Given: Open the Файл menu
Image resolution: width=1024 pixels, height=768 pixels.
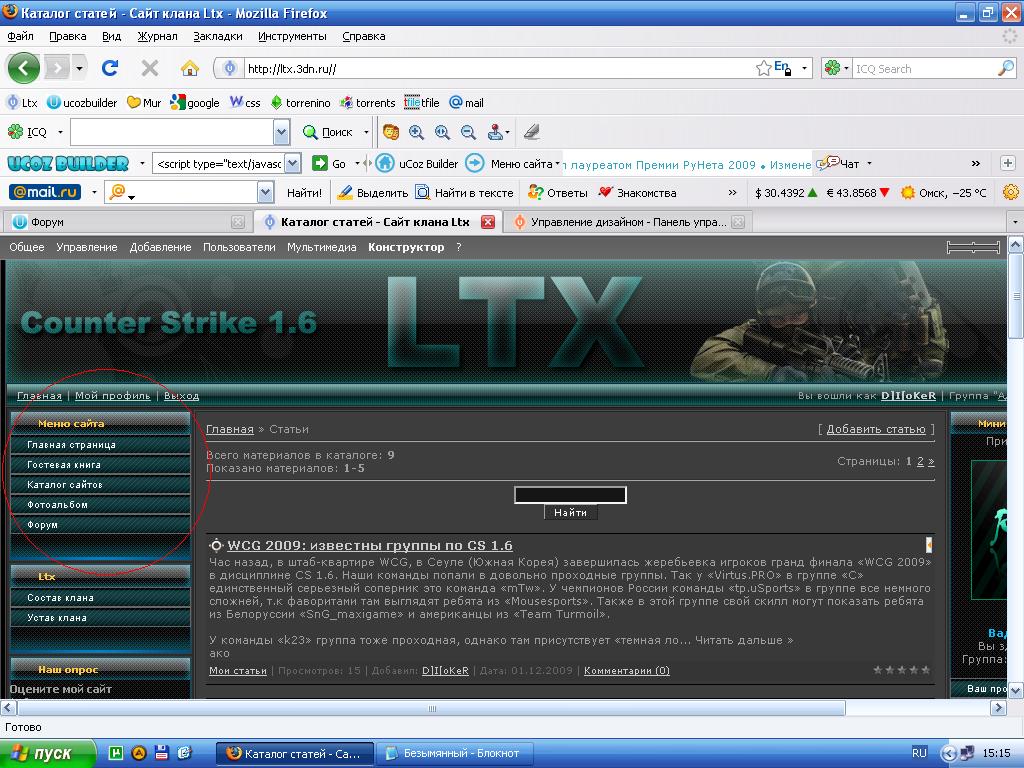Looking at the screenshot, I should point(20,36).
